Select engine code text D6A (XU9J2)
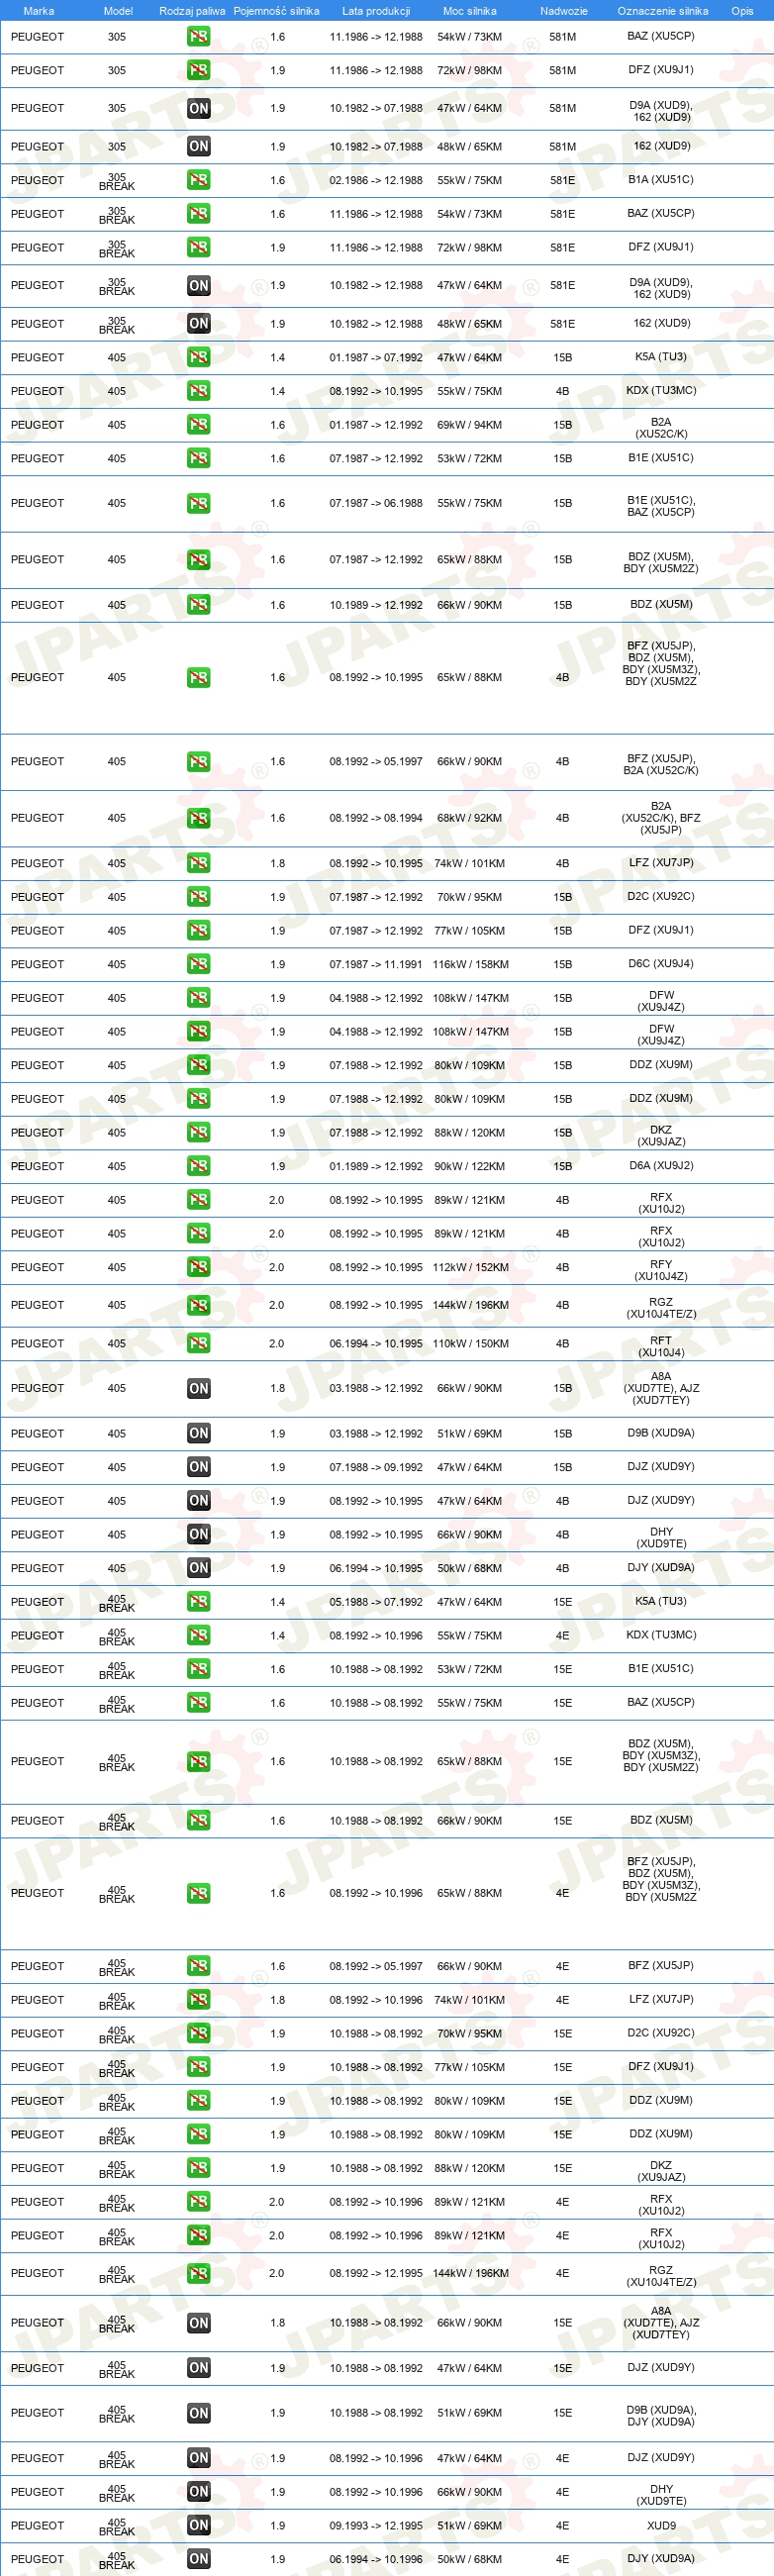 661,1166
